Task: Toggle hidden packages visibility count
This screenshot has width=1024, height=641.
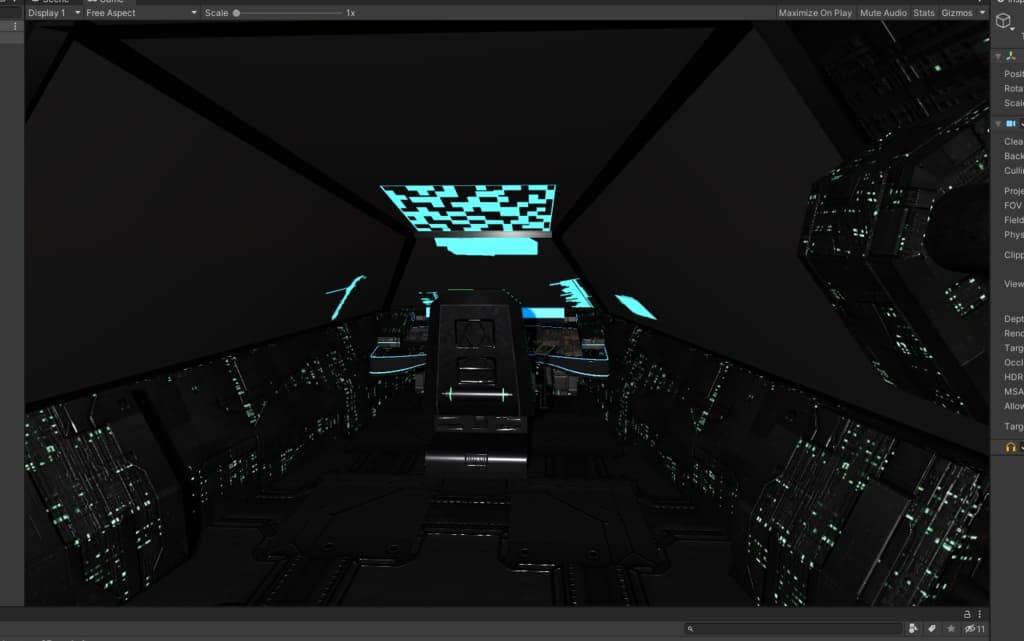Action: point(975,629)
